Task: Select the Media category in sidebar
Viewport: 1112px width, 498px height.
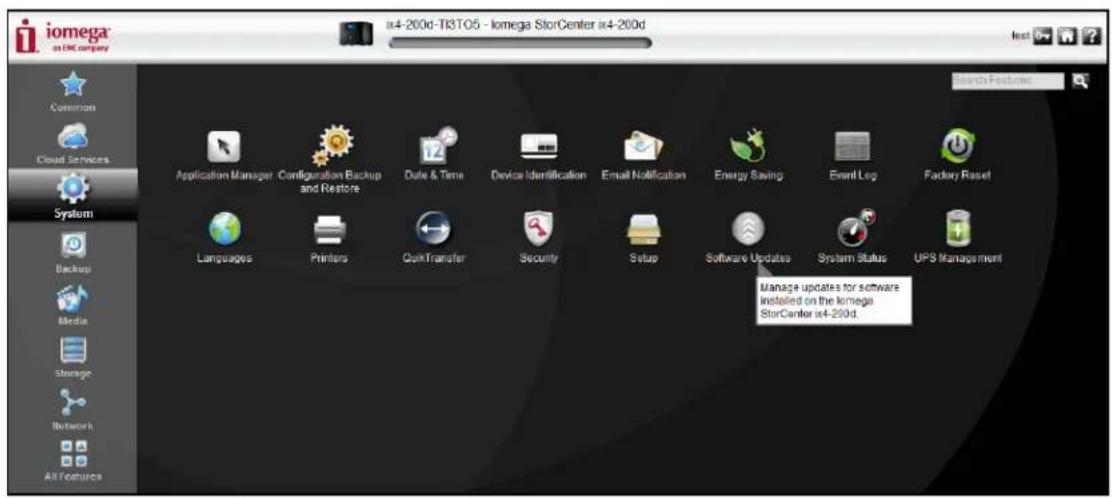Action: (x=73, y=304)
